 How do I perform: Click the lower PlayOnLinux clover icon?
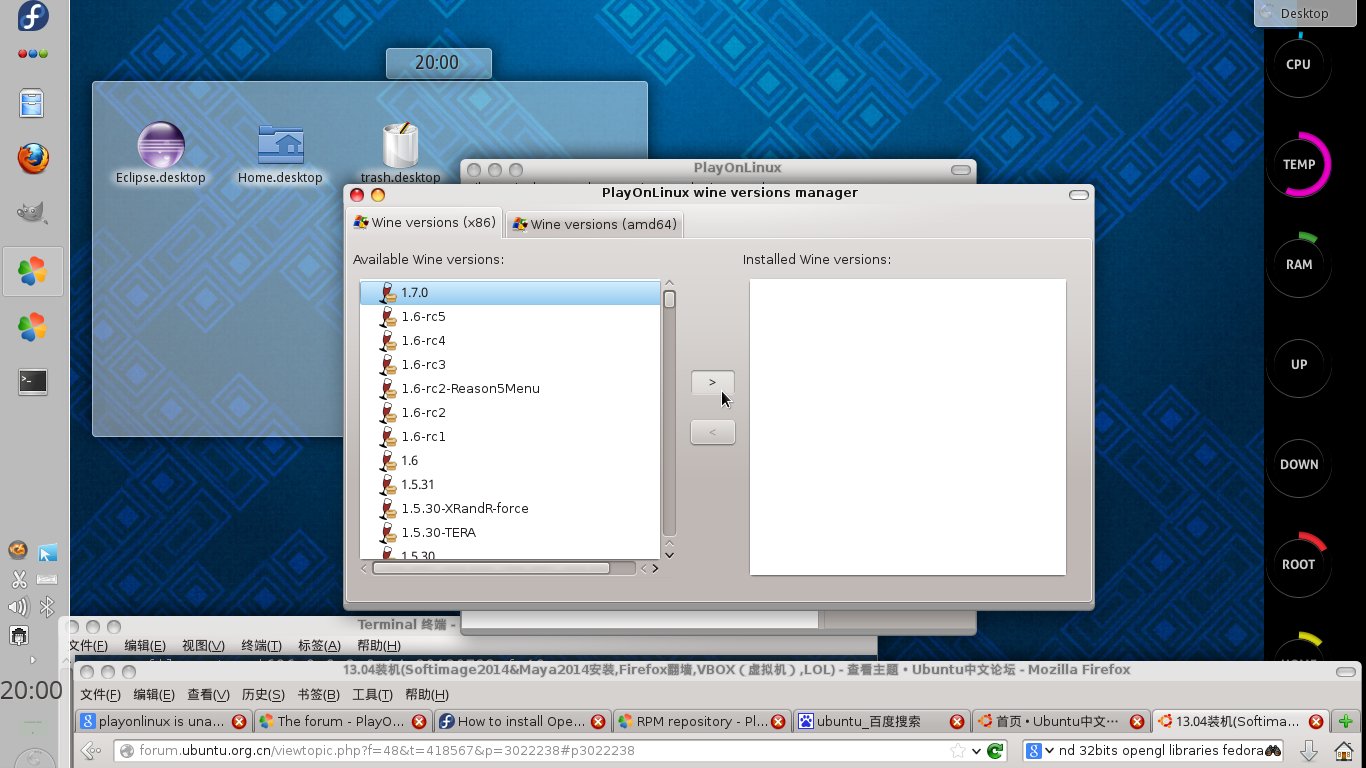coord(33,326)
